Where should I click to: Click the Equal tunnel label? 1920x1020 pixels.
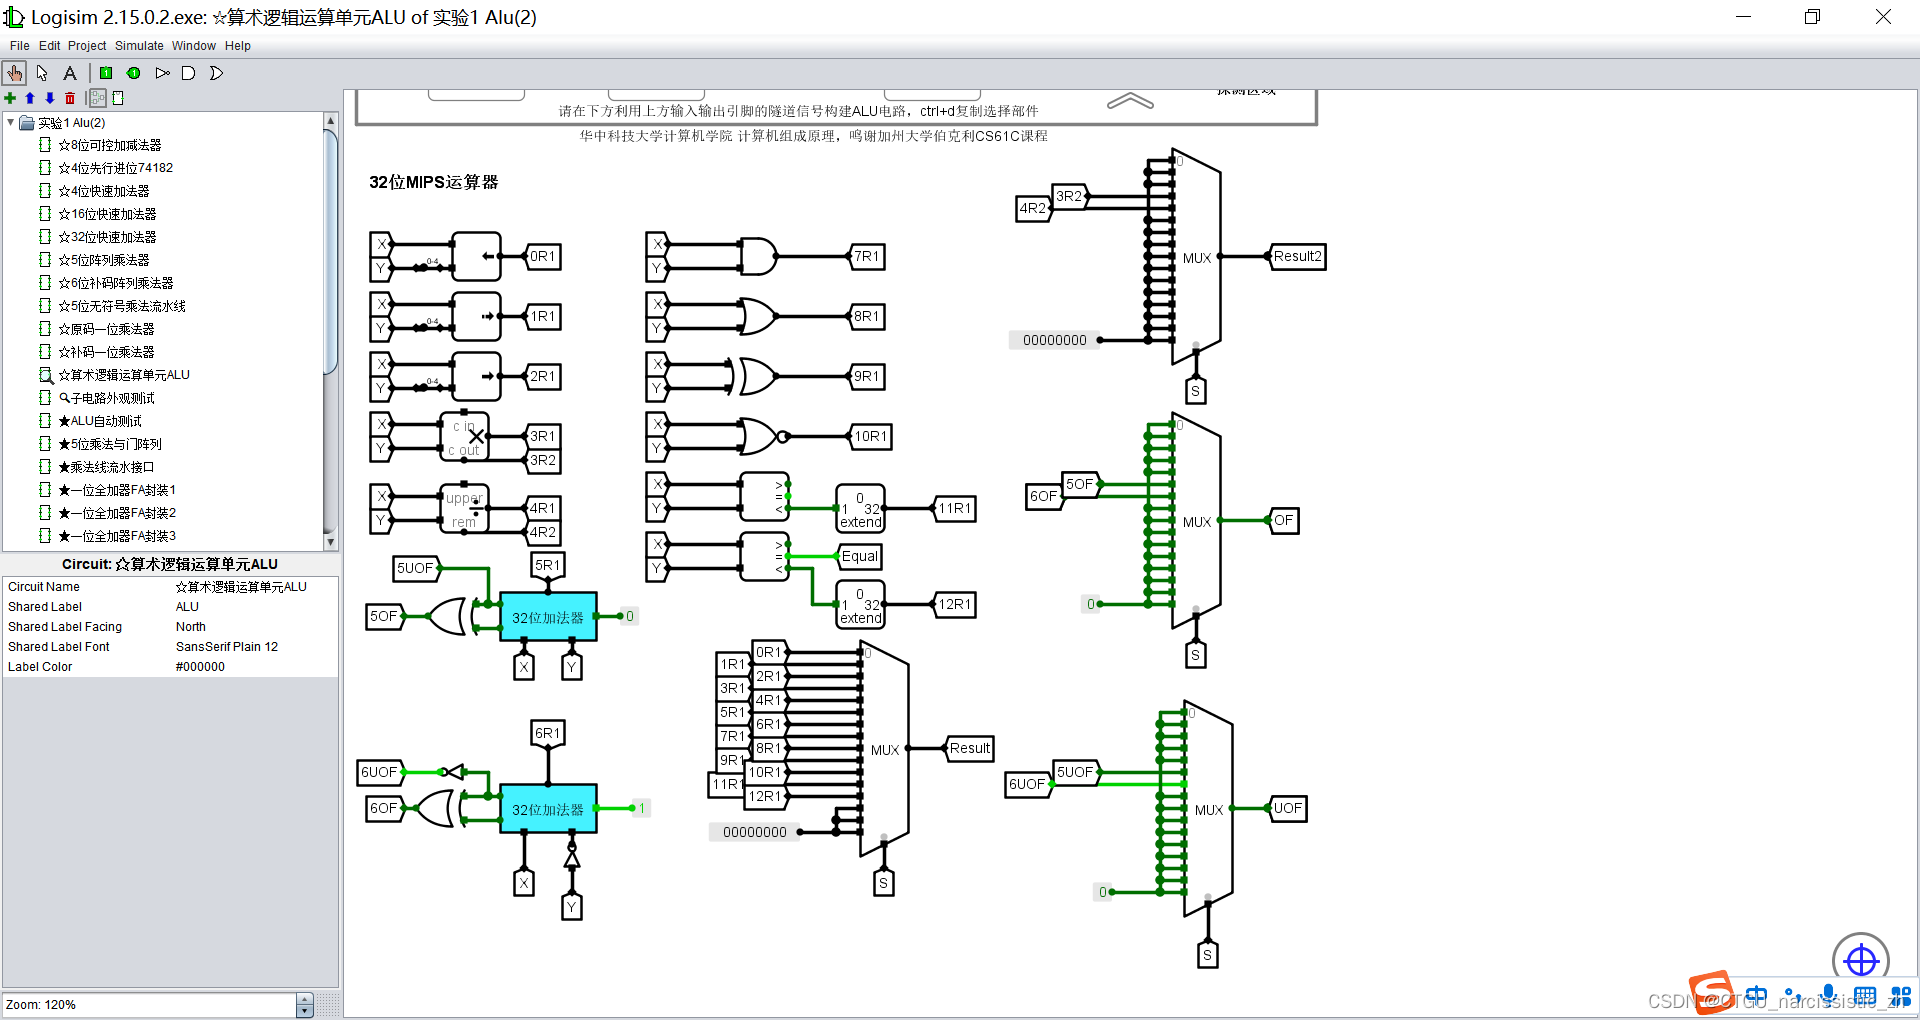coord(859,556)
